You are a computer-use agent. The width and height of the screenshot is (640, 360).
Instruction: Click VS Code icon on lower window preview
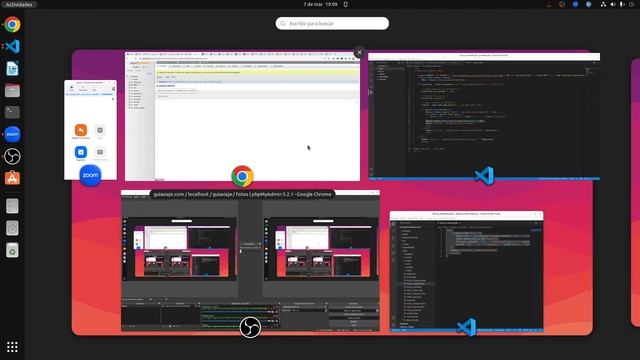[467, 327]
